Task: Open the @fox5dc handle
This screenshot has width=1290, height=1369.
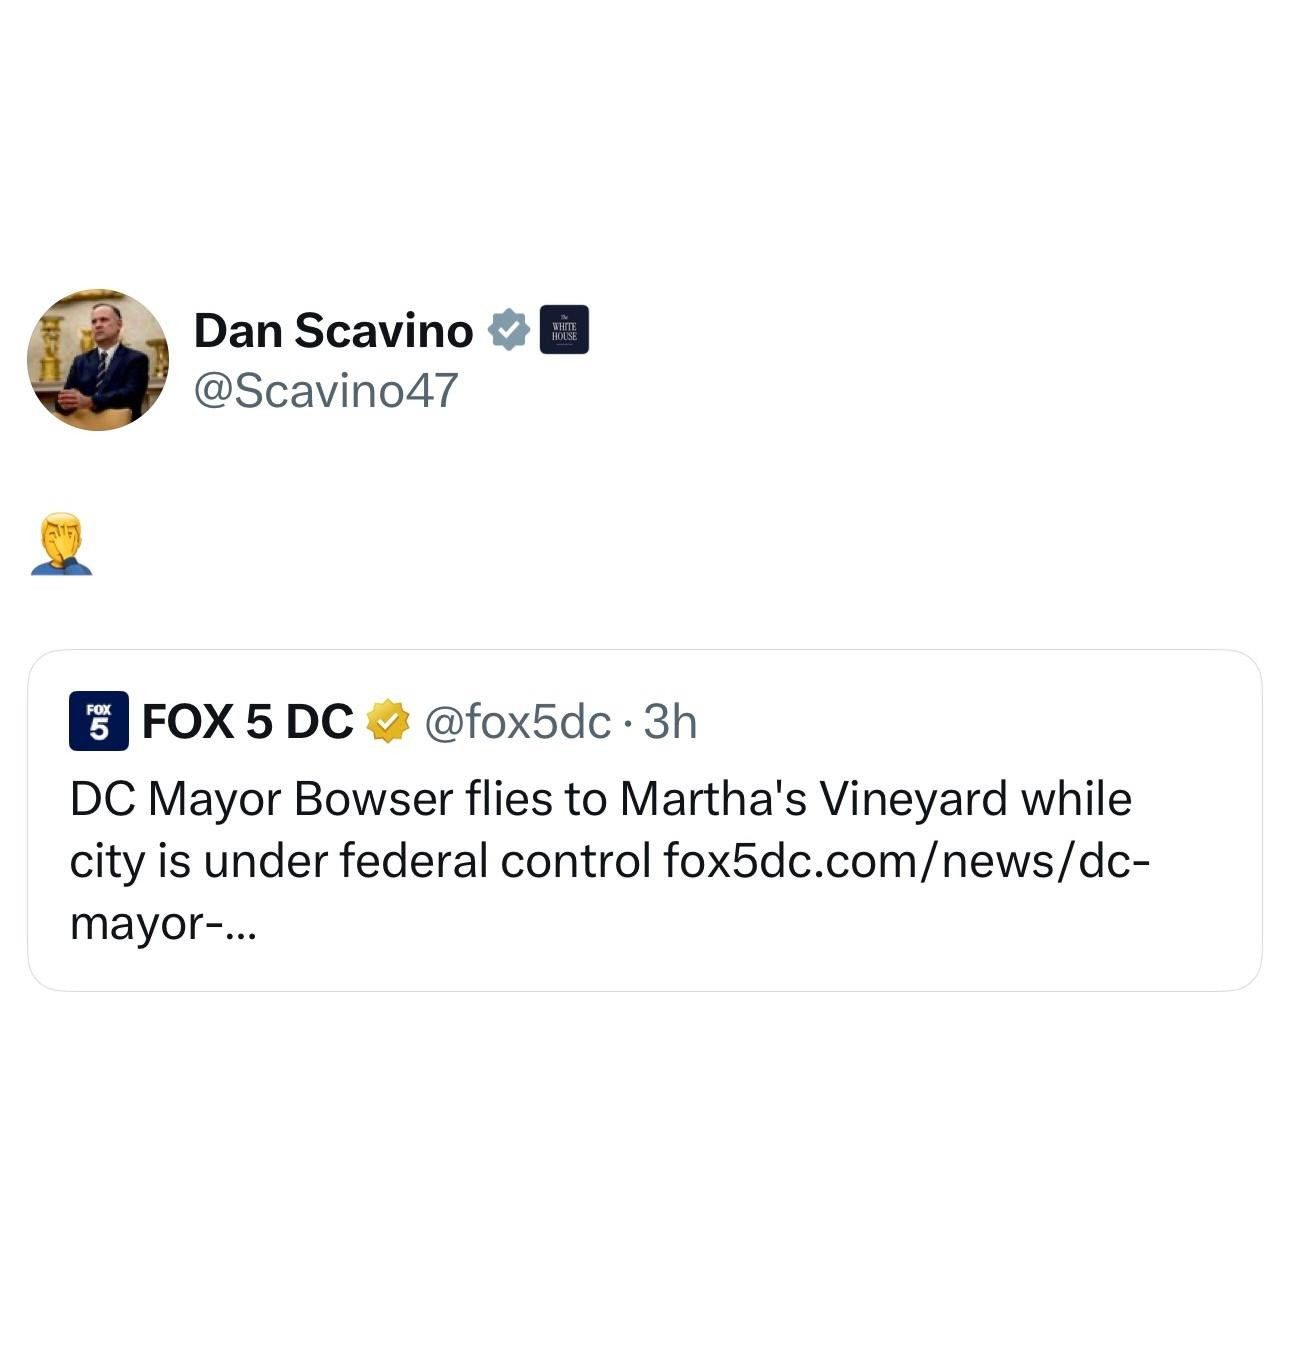Action: (517, 721)
